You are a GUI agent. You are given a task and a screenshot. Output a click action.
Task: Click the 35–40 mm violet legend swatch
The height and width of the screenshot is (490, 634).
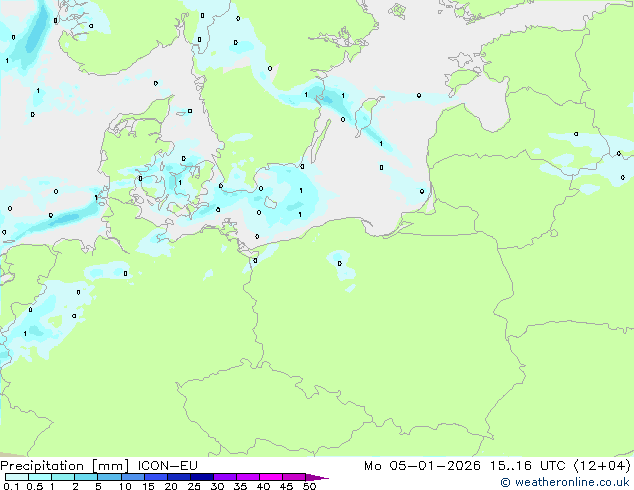[248, 477]
